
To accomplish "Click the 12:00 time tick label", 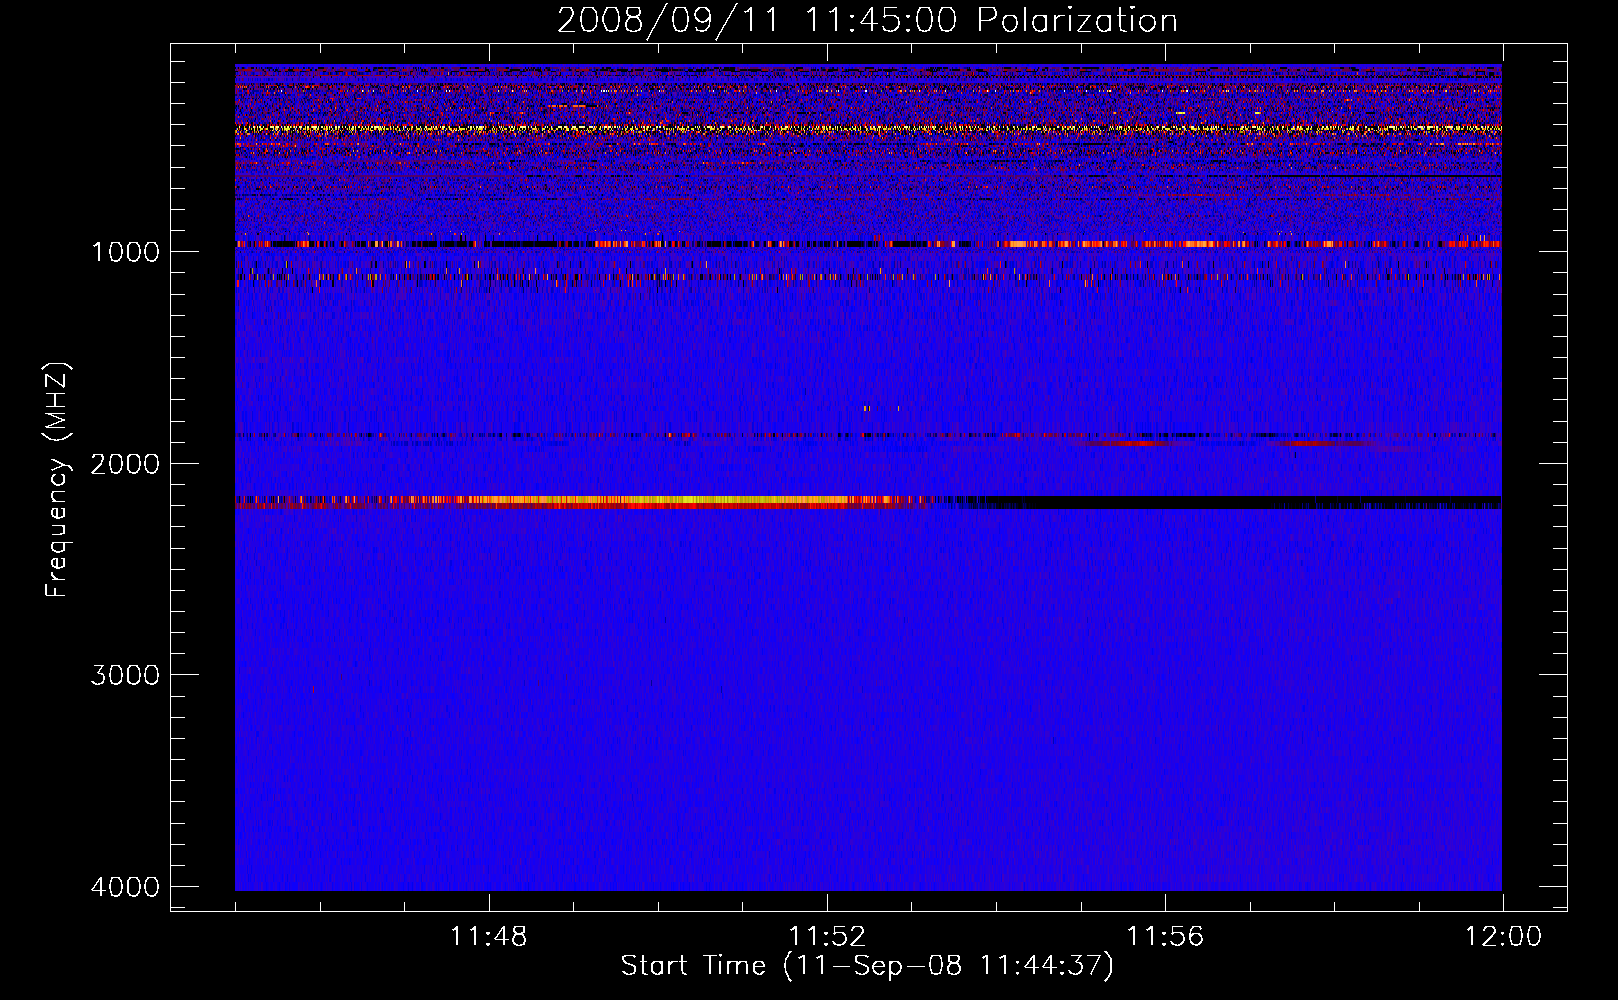I will point(1503,937).
